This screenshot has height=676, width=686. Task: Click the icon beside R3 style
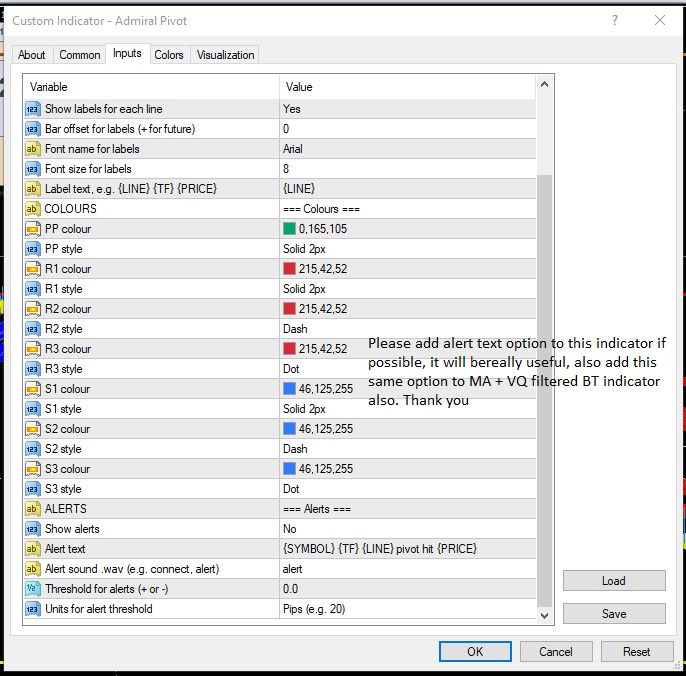point(33,369)
